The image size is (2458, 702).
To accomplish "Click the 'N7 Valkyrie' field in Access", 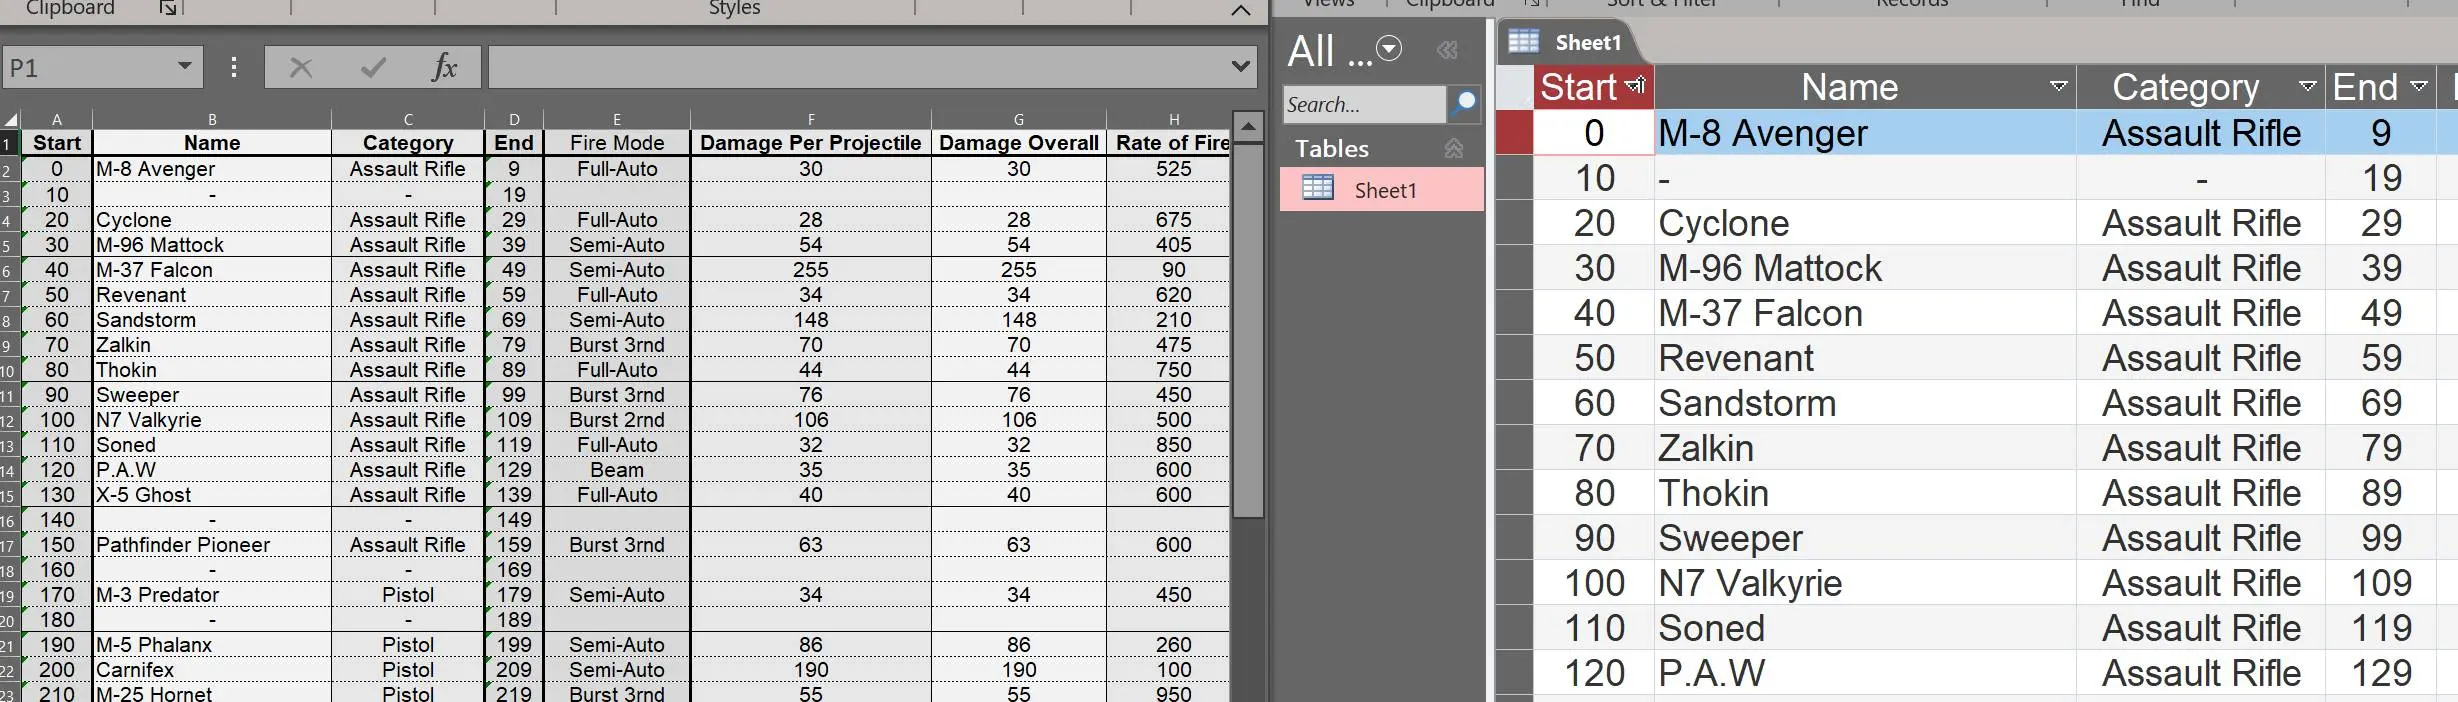I will tap(1865, 583).
